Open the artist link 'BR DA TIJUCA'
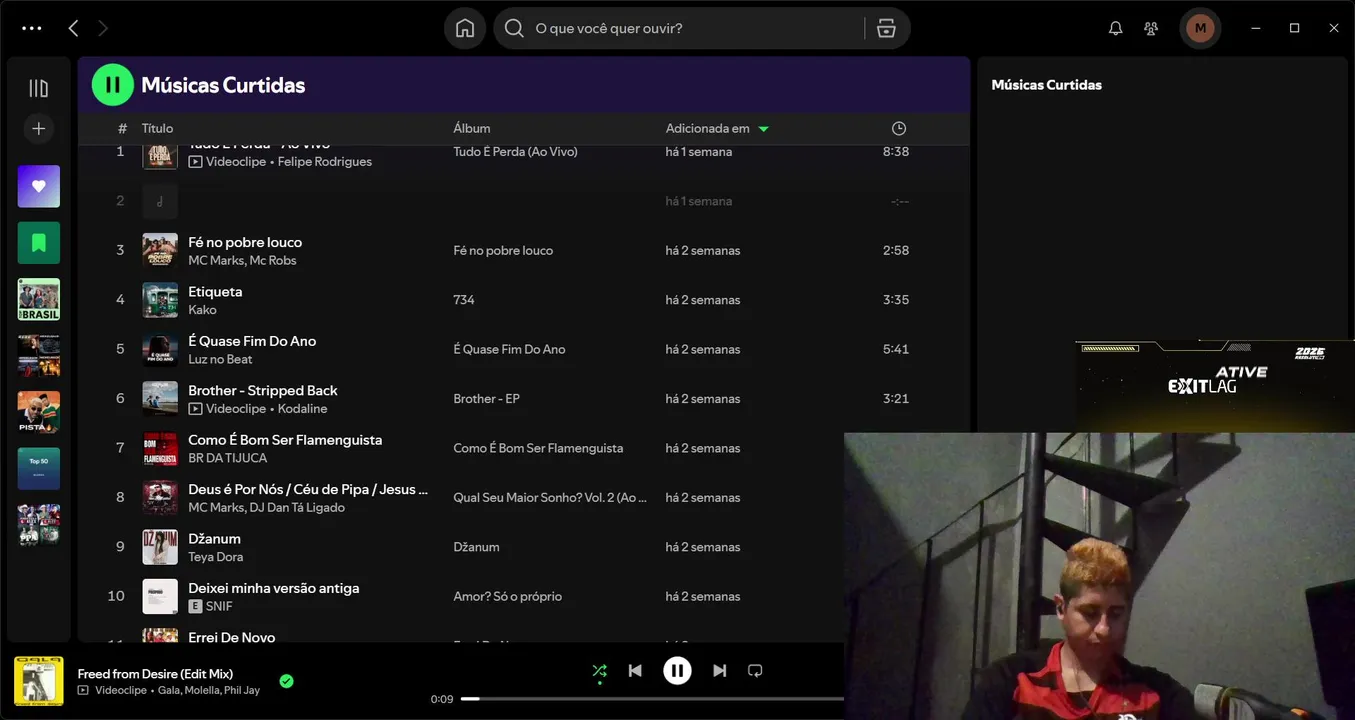Screen dimensions: 1355x720 click(x=228, y=458)
